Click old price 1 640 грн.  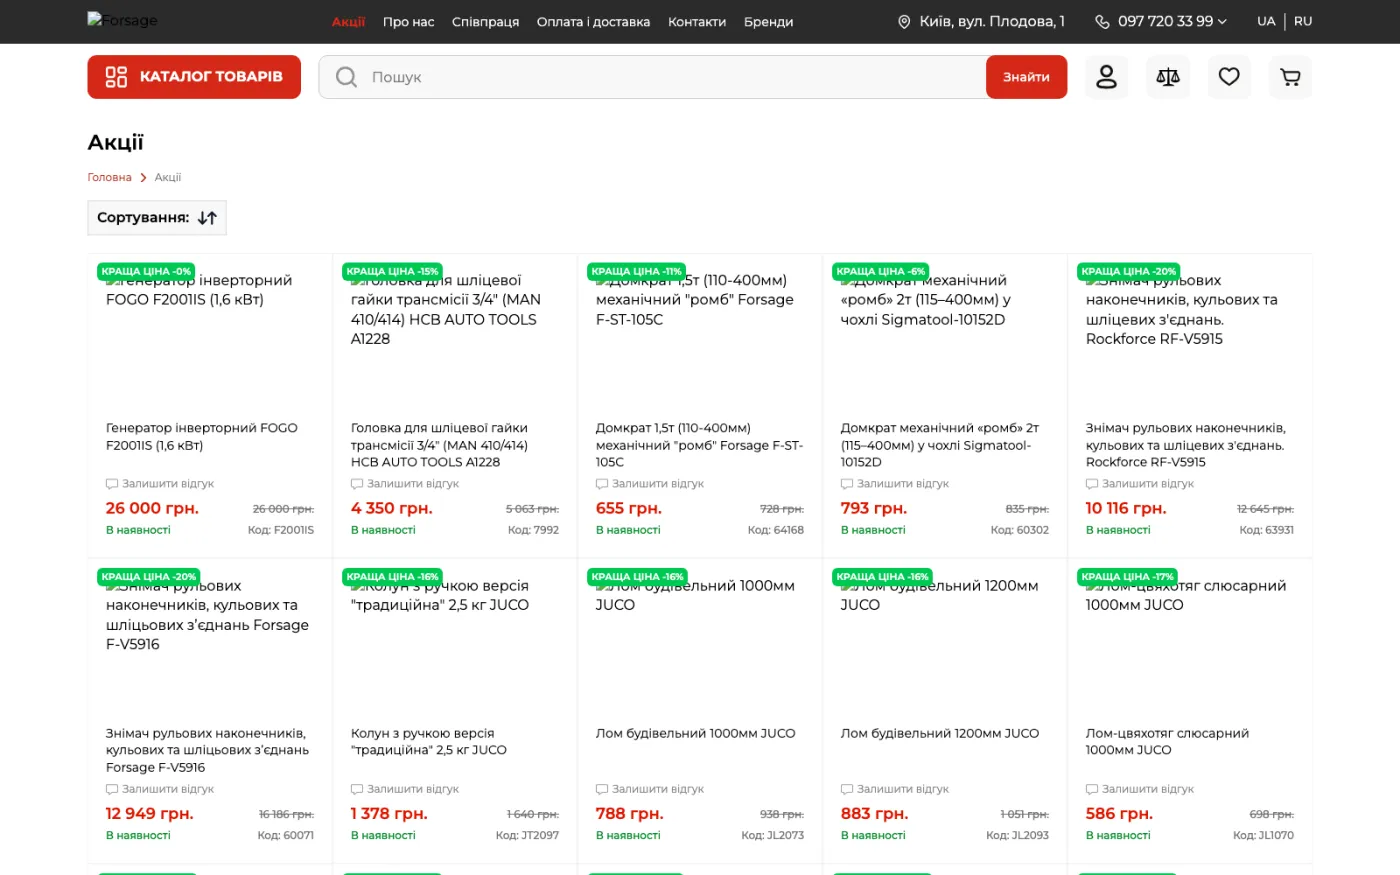tap(533, 814)
